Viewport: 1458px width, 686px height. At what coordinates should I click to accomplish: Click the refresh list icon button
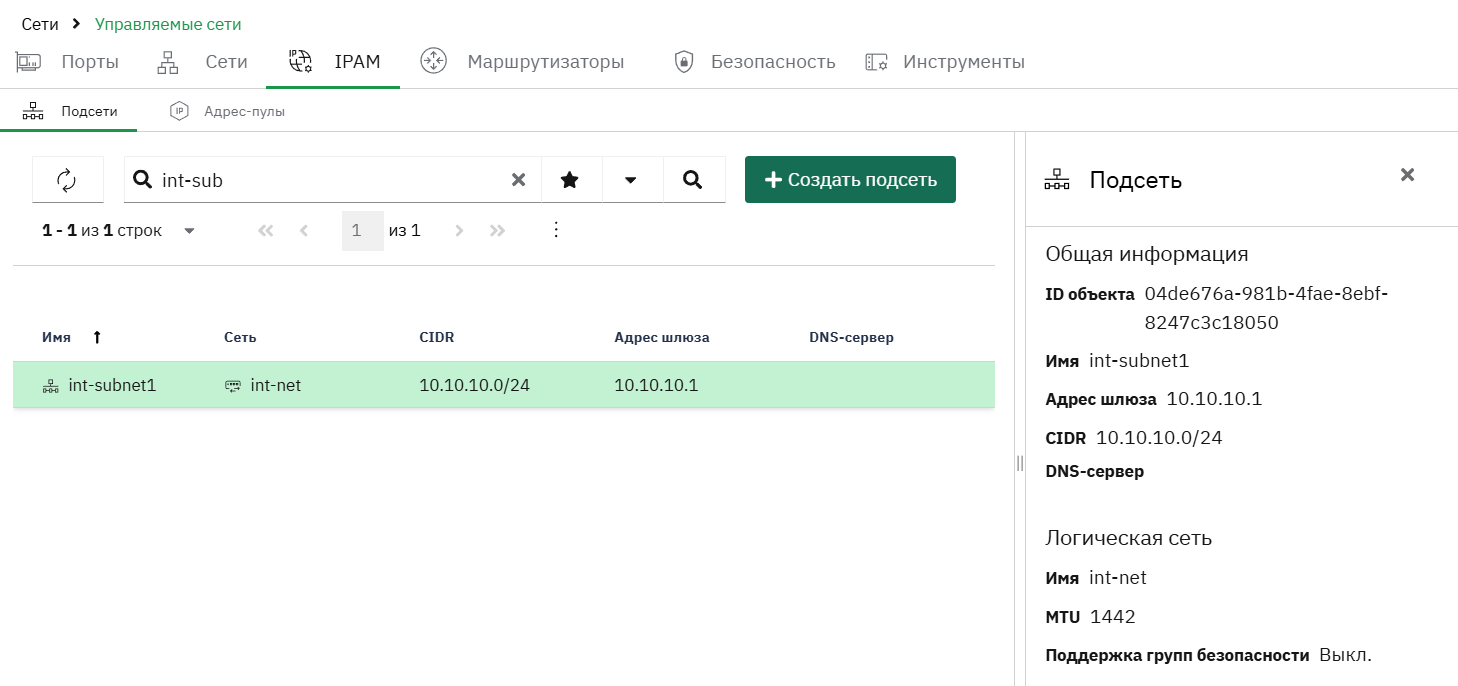pos(67,180)
